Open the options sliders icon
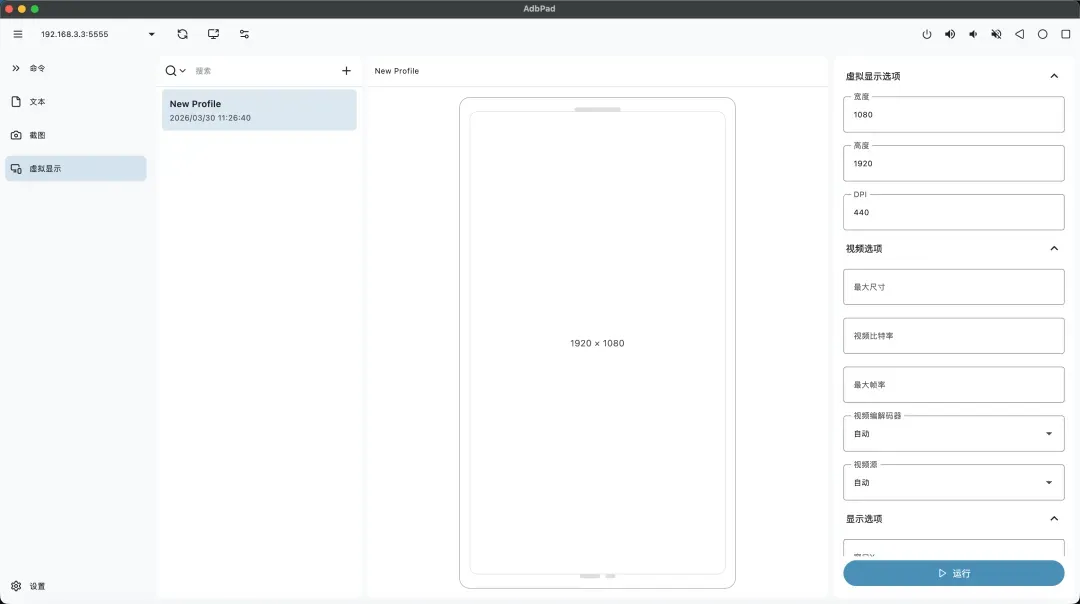Viewport: 1080px width, 604px height. [x=245, y=34]
